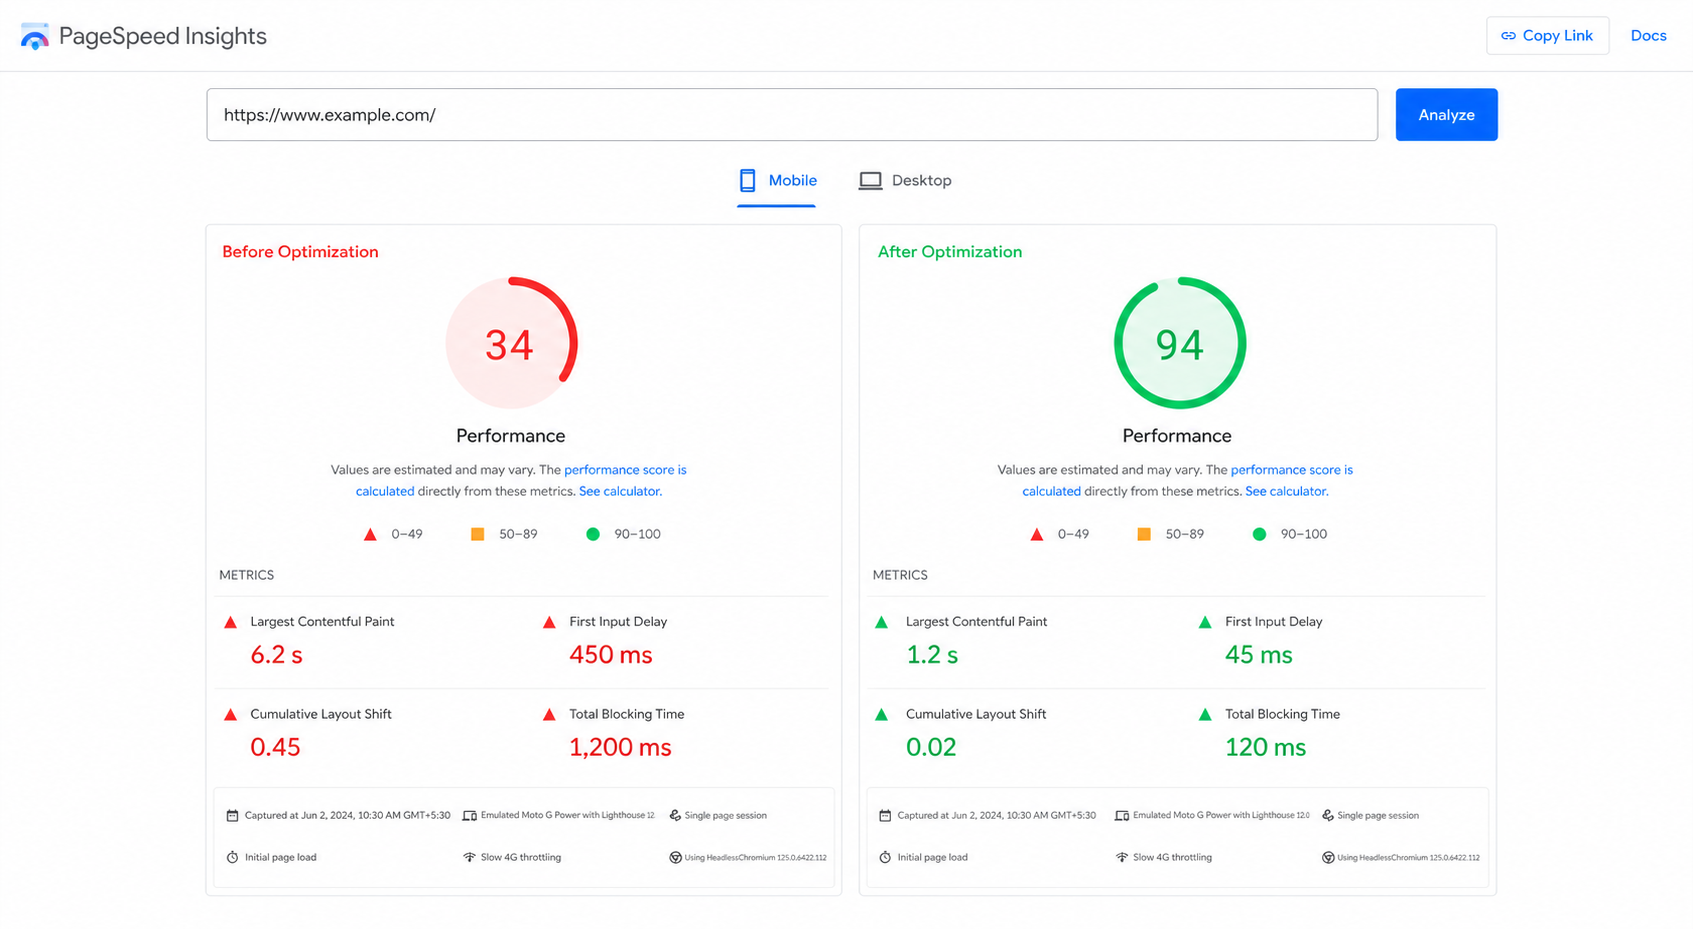Image resolution: width=1693 pixels, height=929 pixels.
Task: Click the METRICS label in Before panel
Action: click(246, 576)
